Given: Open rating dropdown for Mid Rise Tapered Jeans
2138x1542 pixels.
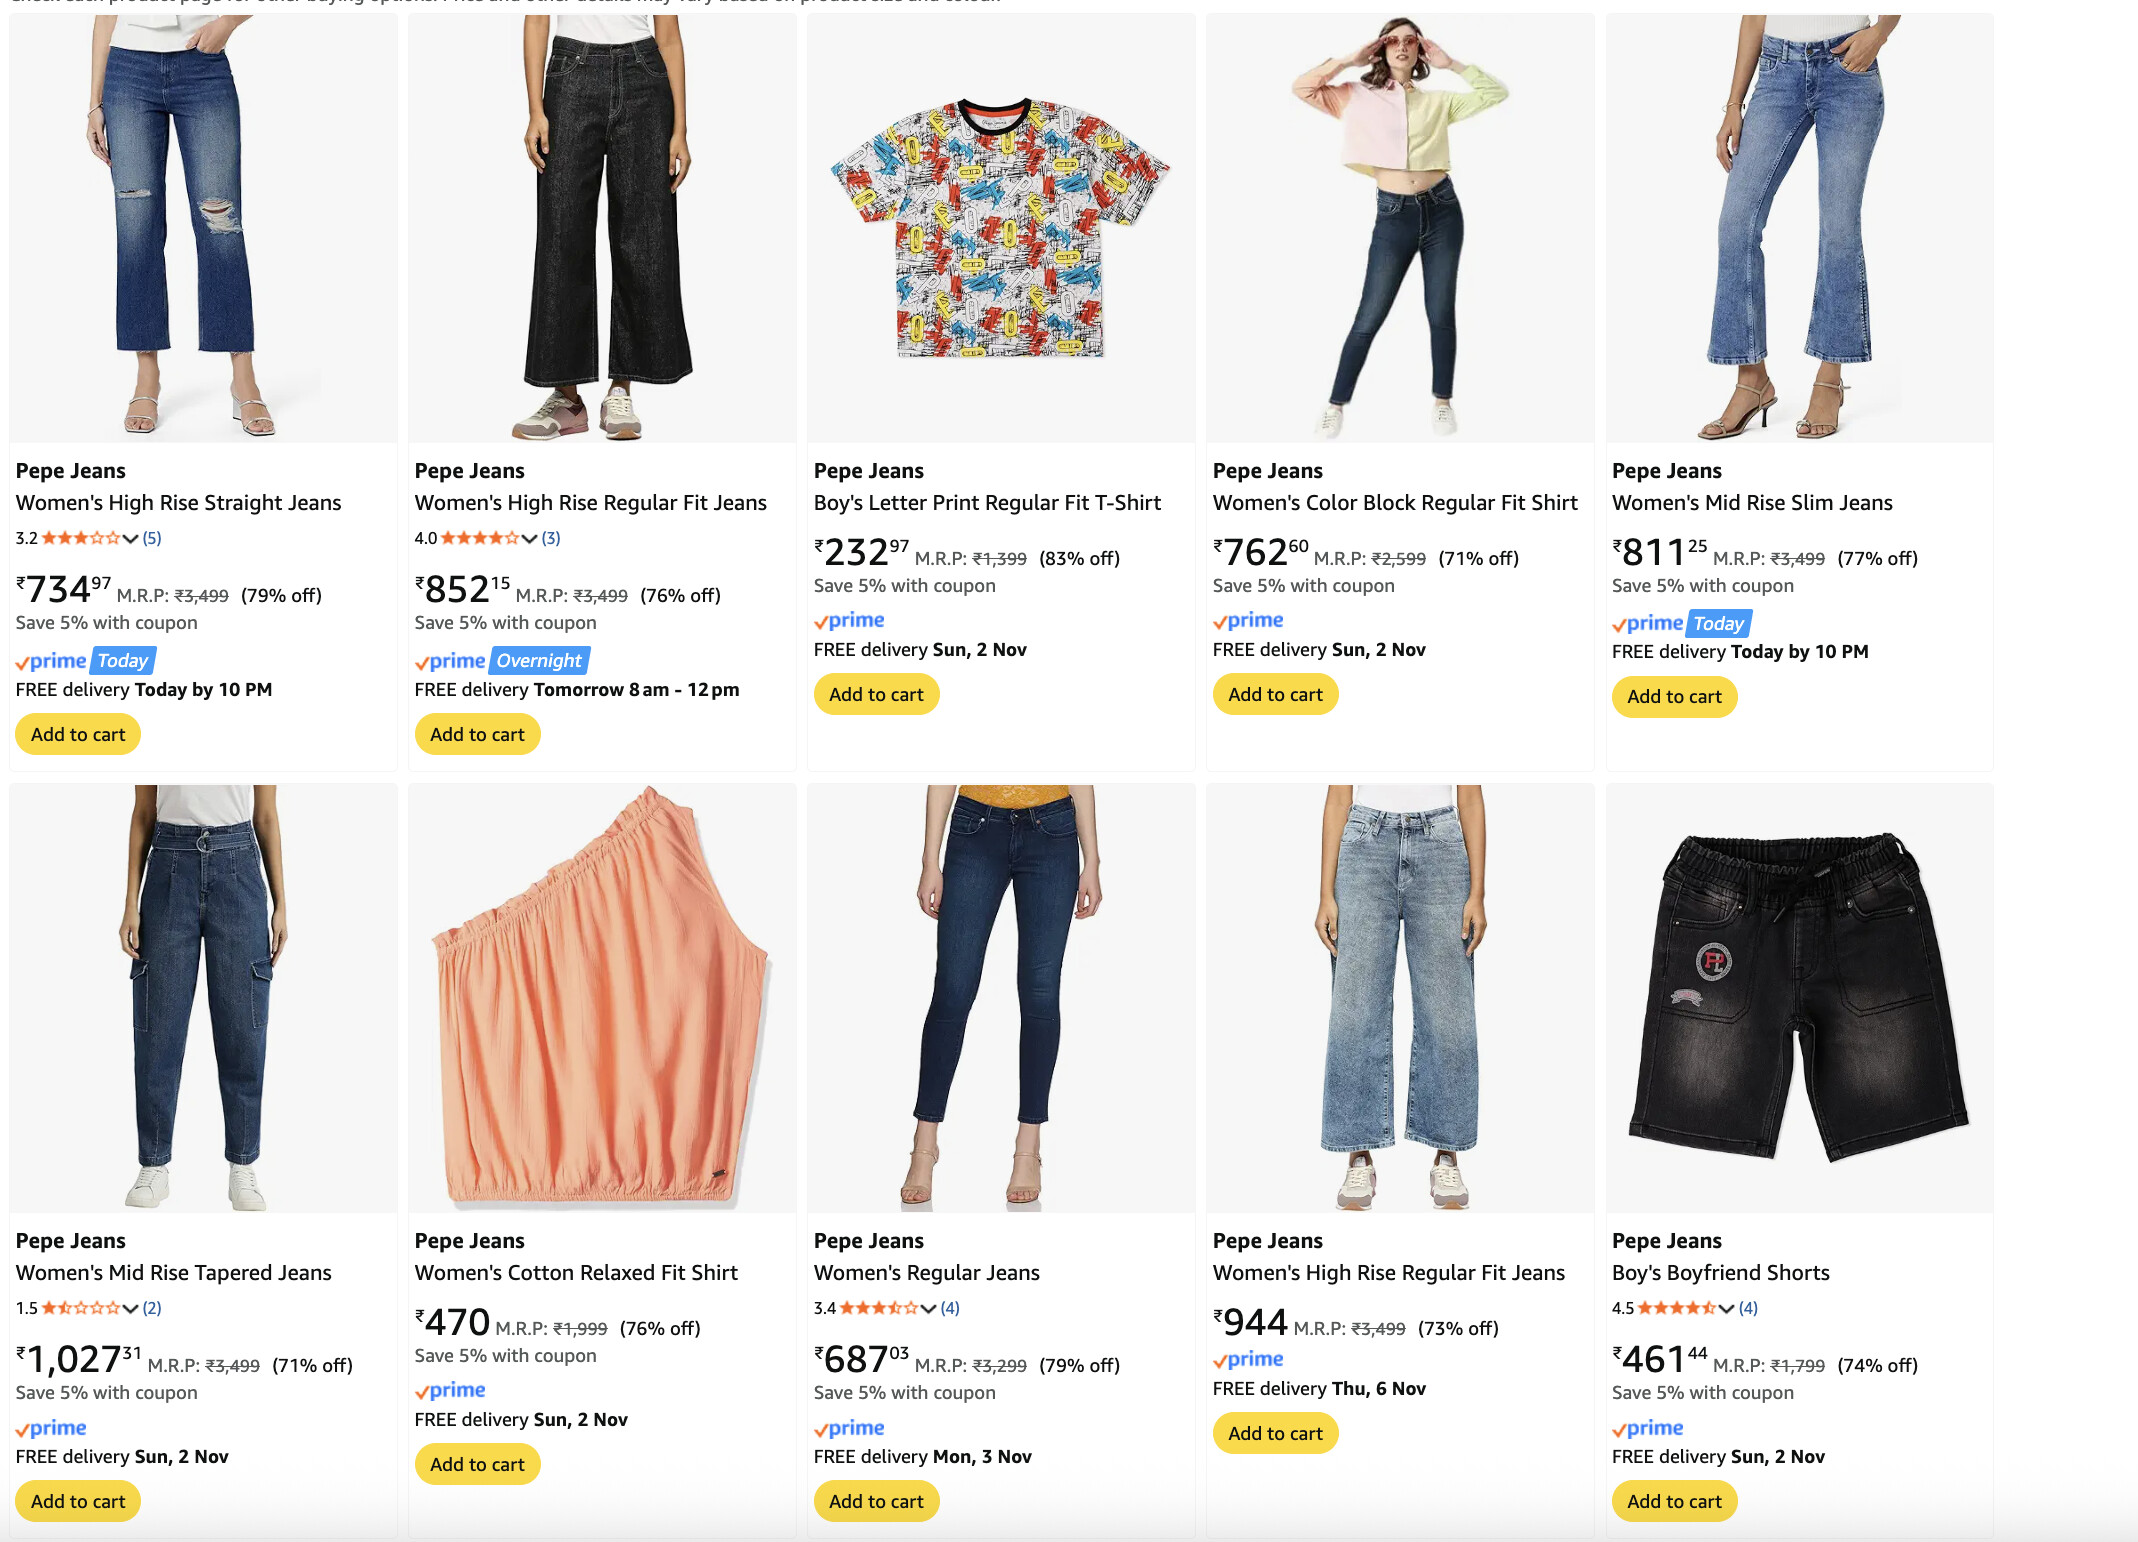Looking at the screenshot, I should (130, 1308).
